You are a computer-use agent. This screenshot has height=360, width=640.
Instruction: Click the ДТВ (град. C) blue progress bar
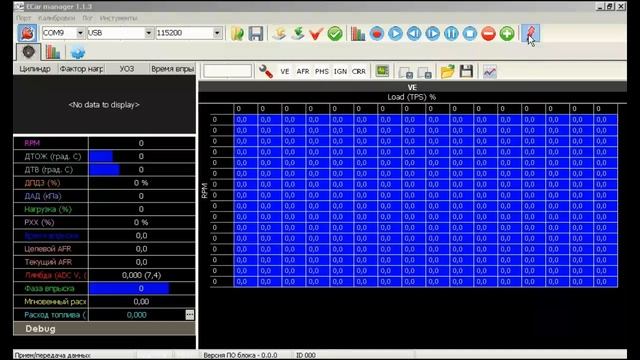click(x=104, y=169)
